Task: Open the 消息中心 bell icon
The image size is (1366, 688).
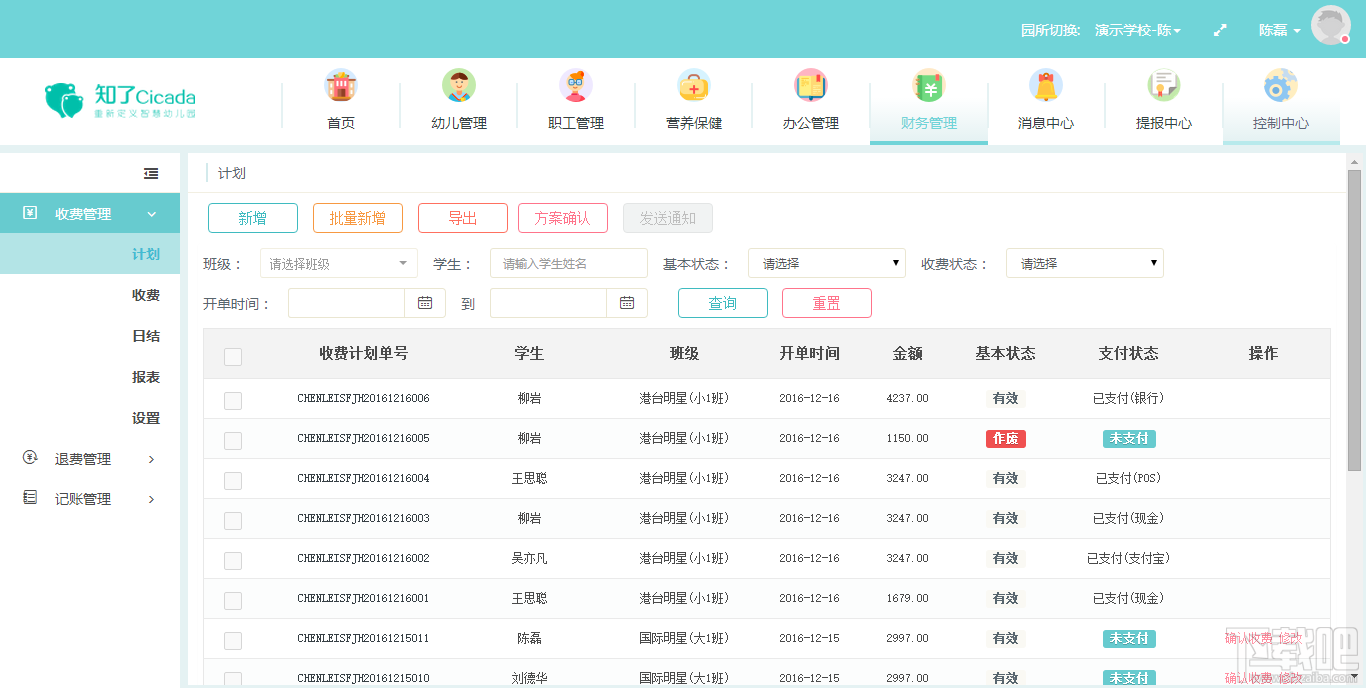Action: coord(1046,87)
